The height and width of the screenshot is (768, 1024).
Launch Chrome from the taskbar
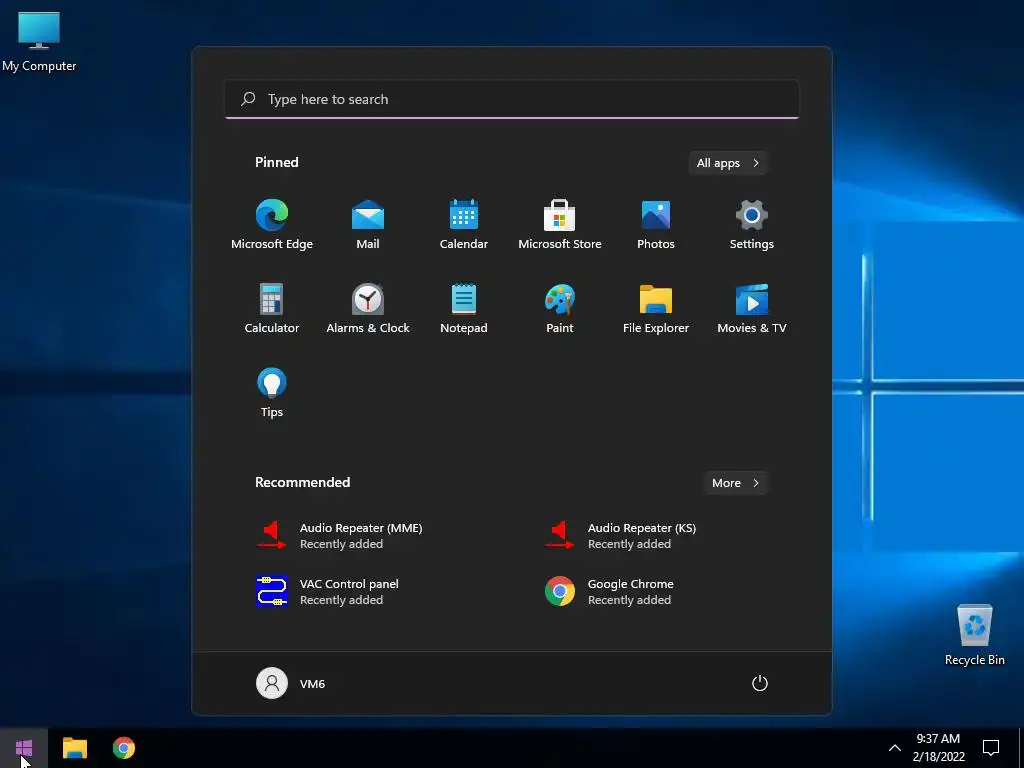pos(123,748)
